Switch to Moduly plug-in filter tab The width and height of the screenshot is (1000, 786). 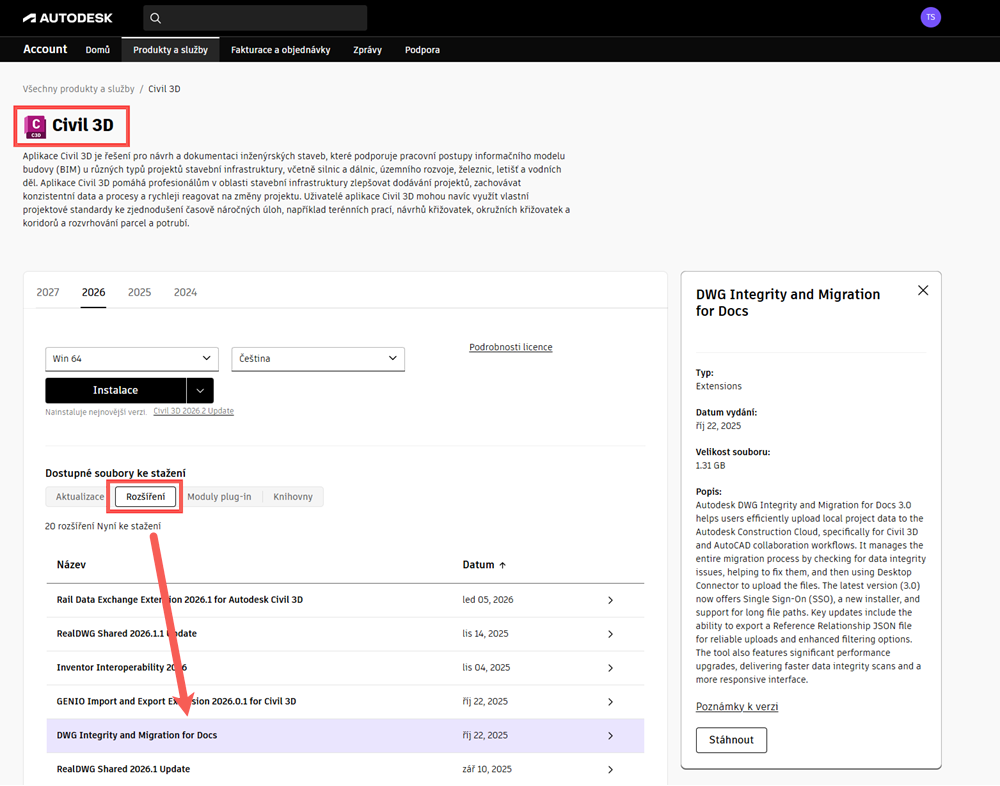point(219,497)
